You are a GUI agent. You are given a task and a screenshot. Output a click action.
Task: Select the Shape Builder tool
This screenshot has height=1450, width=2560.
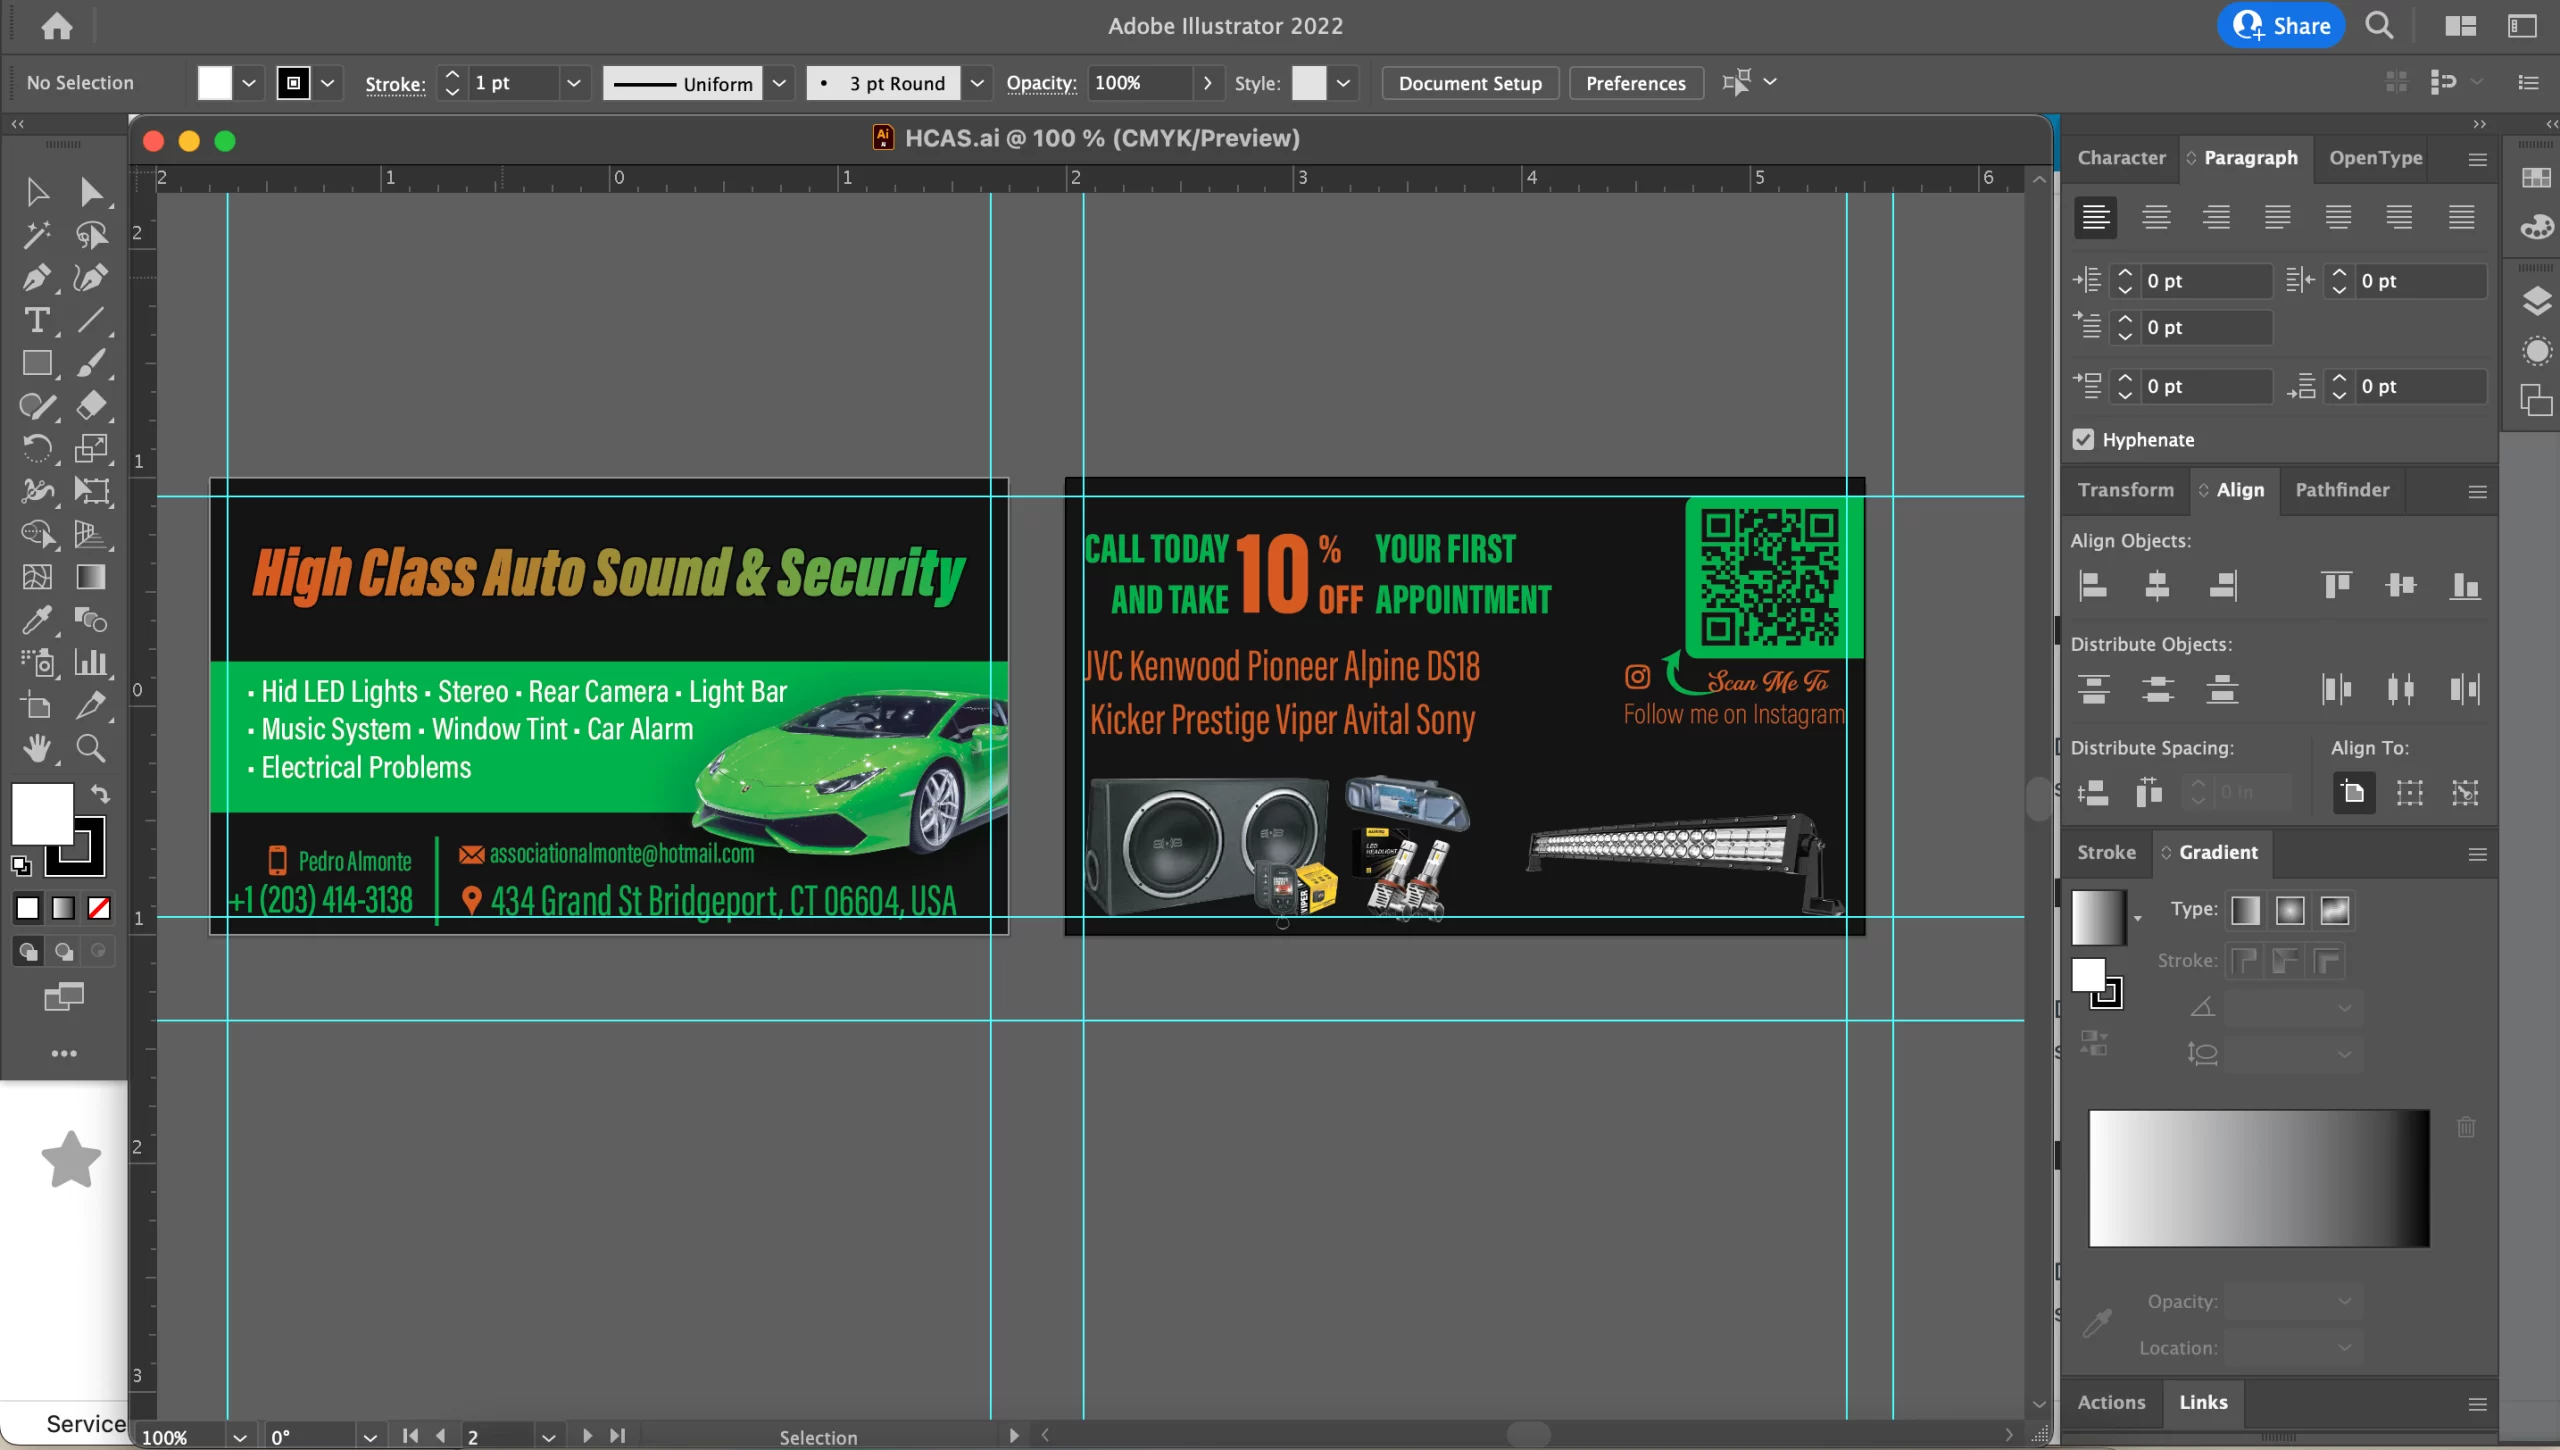tap(37, 534)
